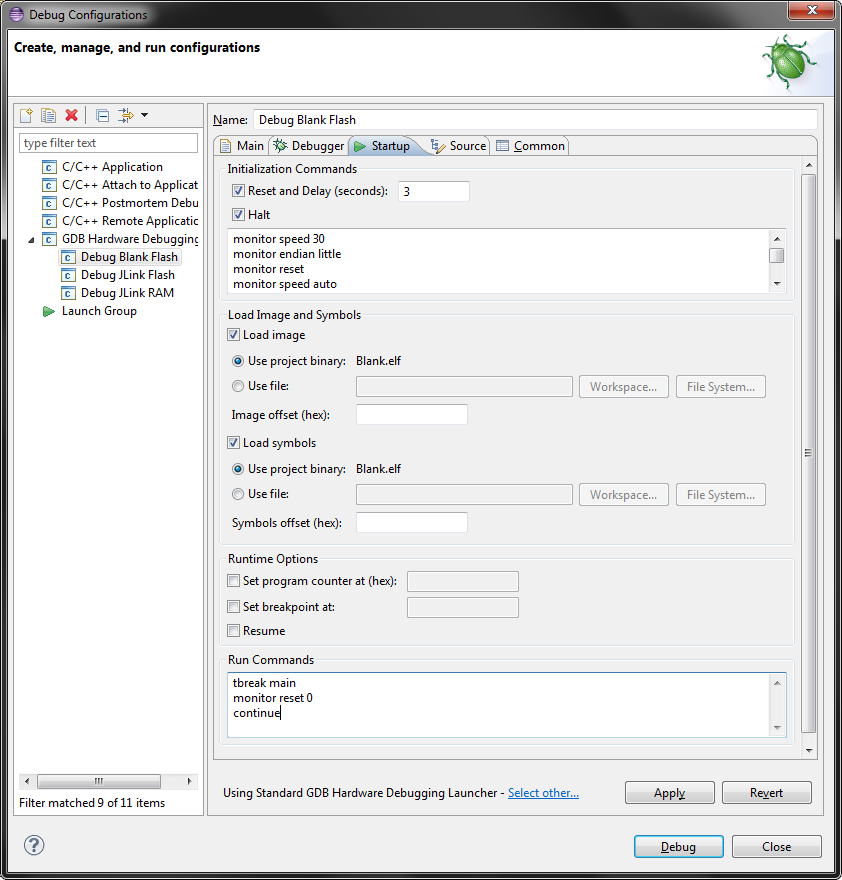Collapse all items in the configuration tree
842x880 pixels.
102,115
